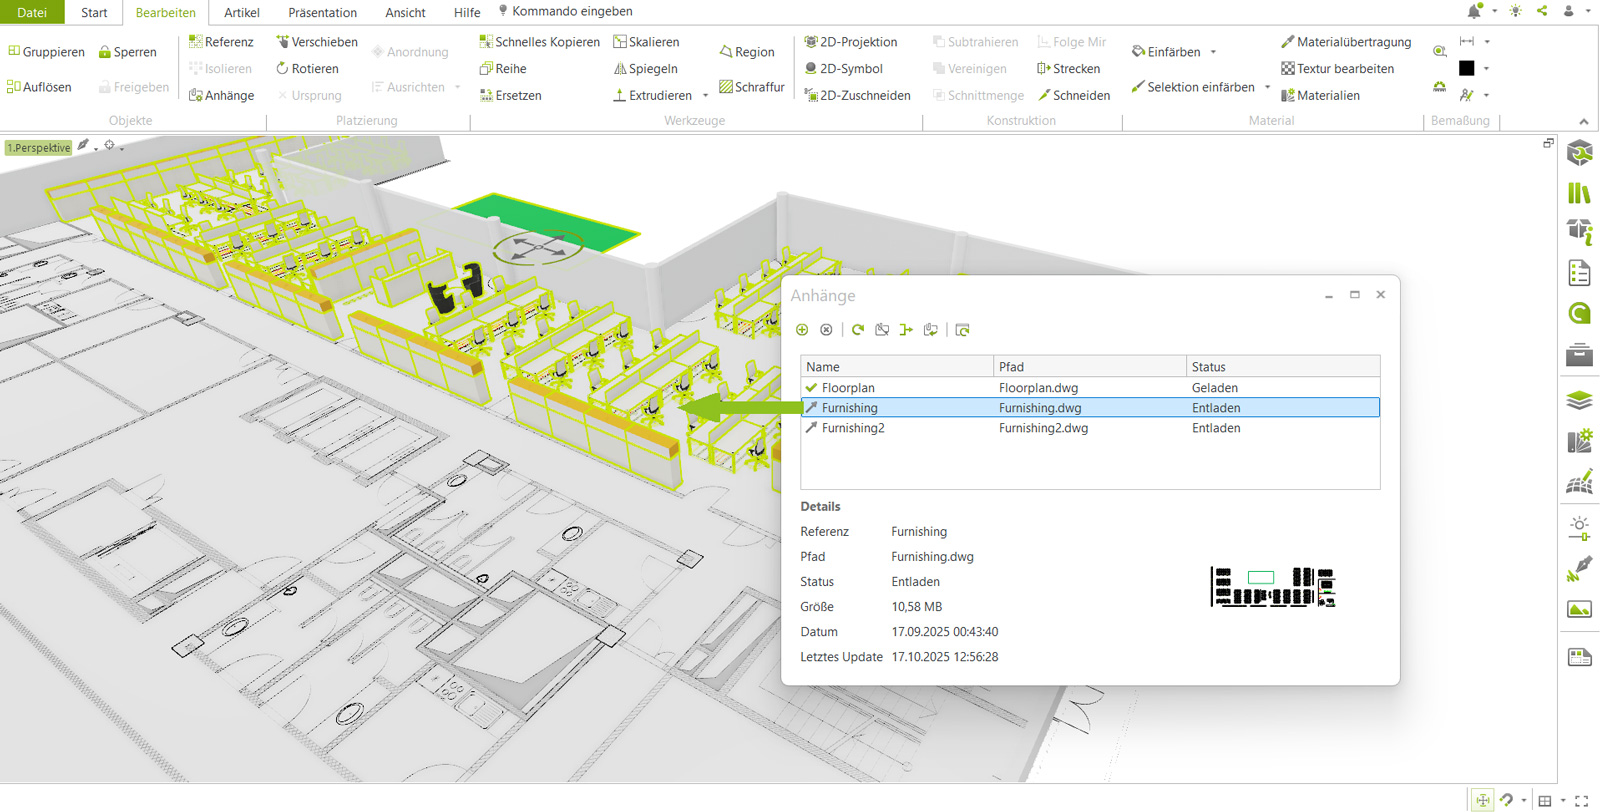Open the Datei menu

click(32, 13)
